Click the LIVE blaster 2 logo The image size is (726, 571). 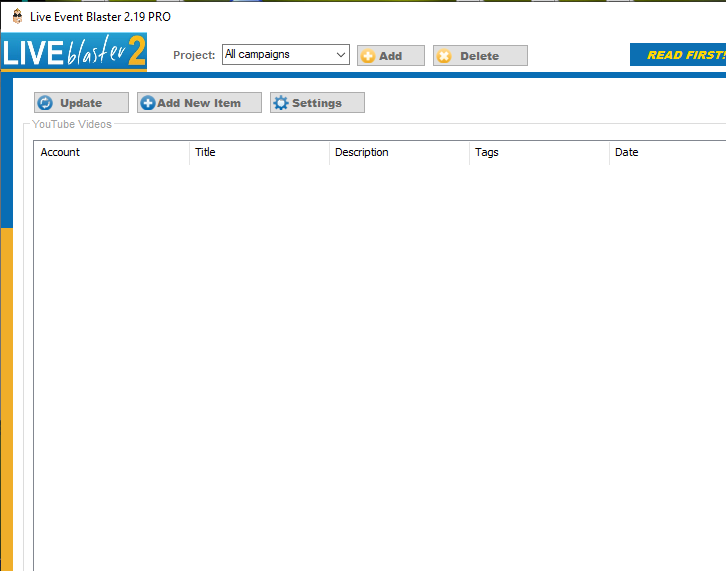(x=74, y=52)
